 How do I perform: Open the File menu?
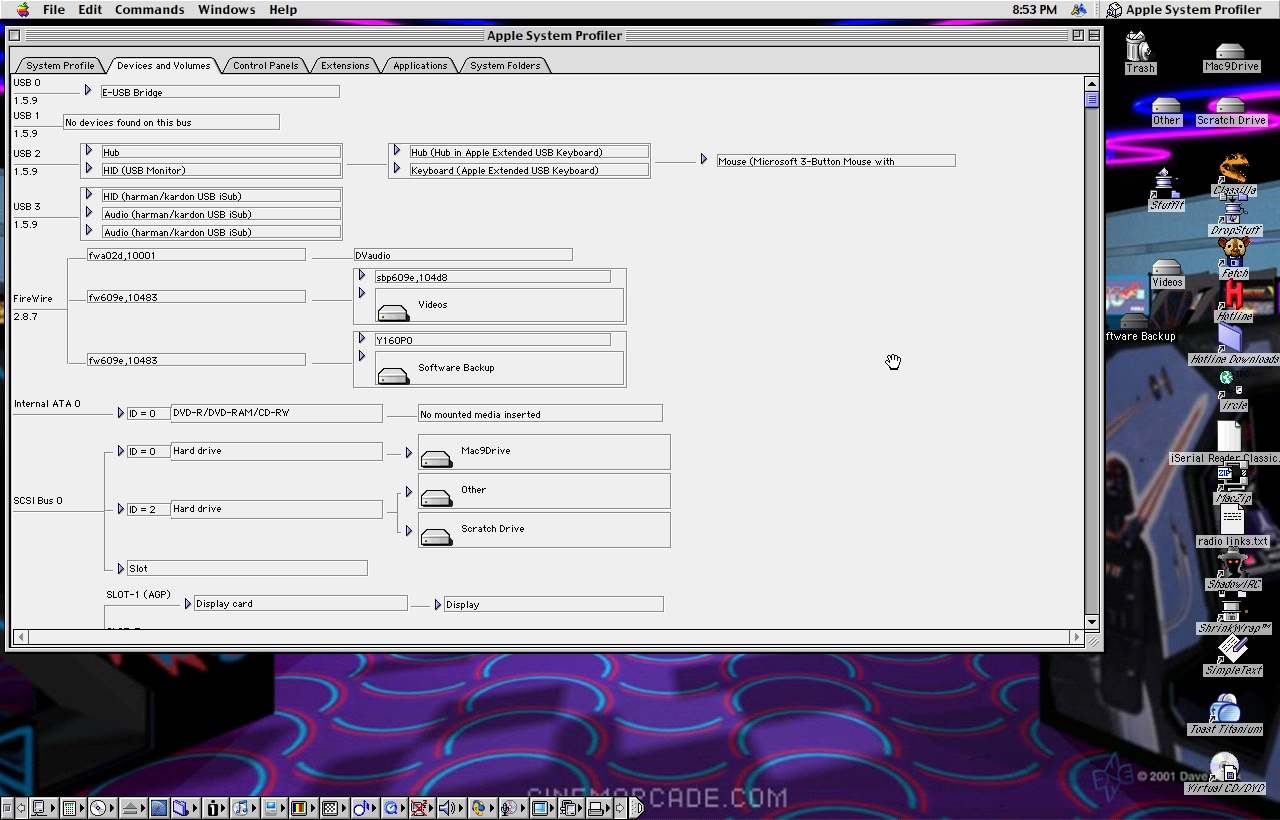pos(54,9)
